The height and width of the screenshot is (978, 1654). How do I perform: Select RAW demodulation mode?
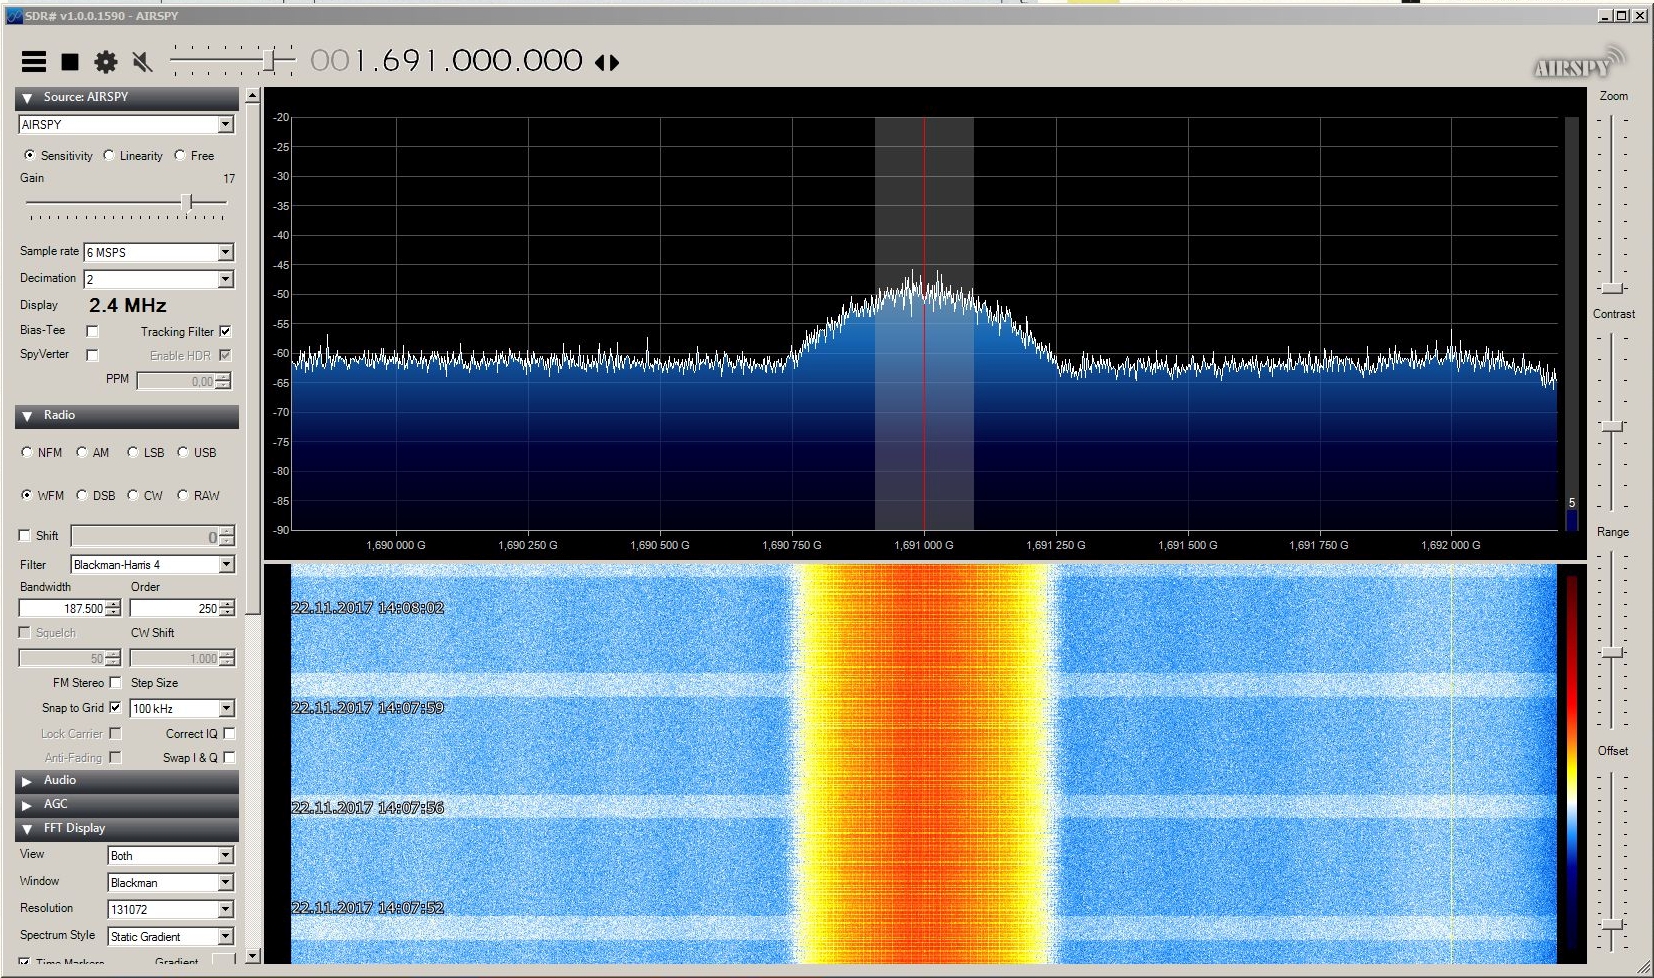coord(183,495)
